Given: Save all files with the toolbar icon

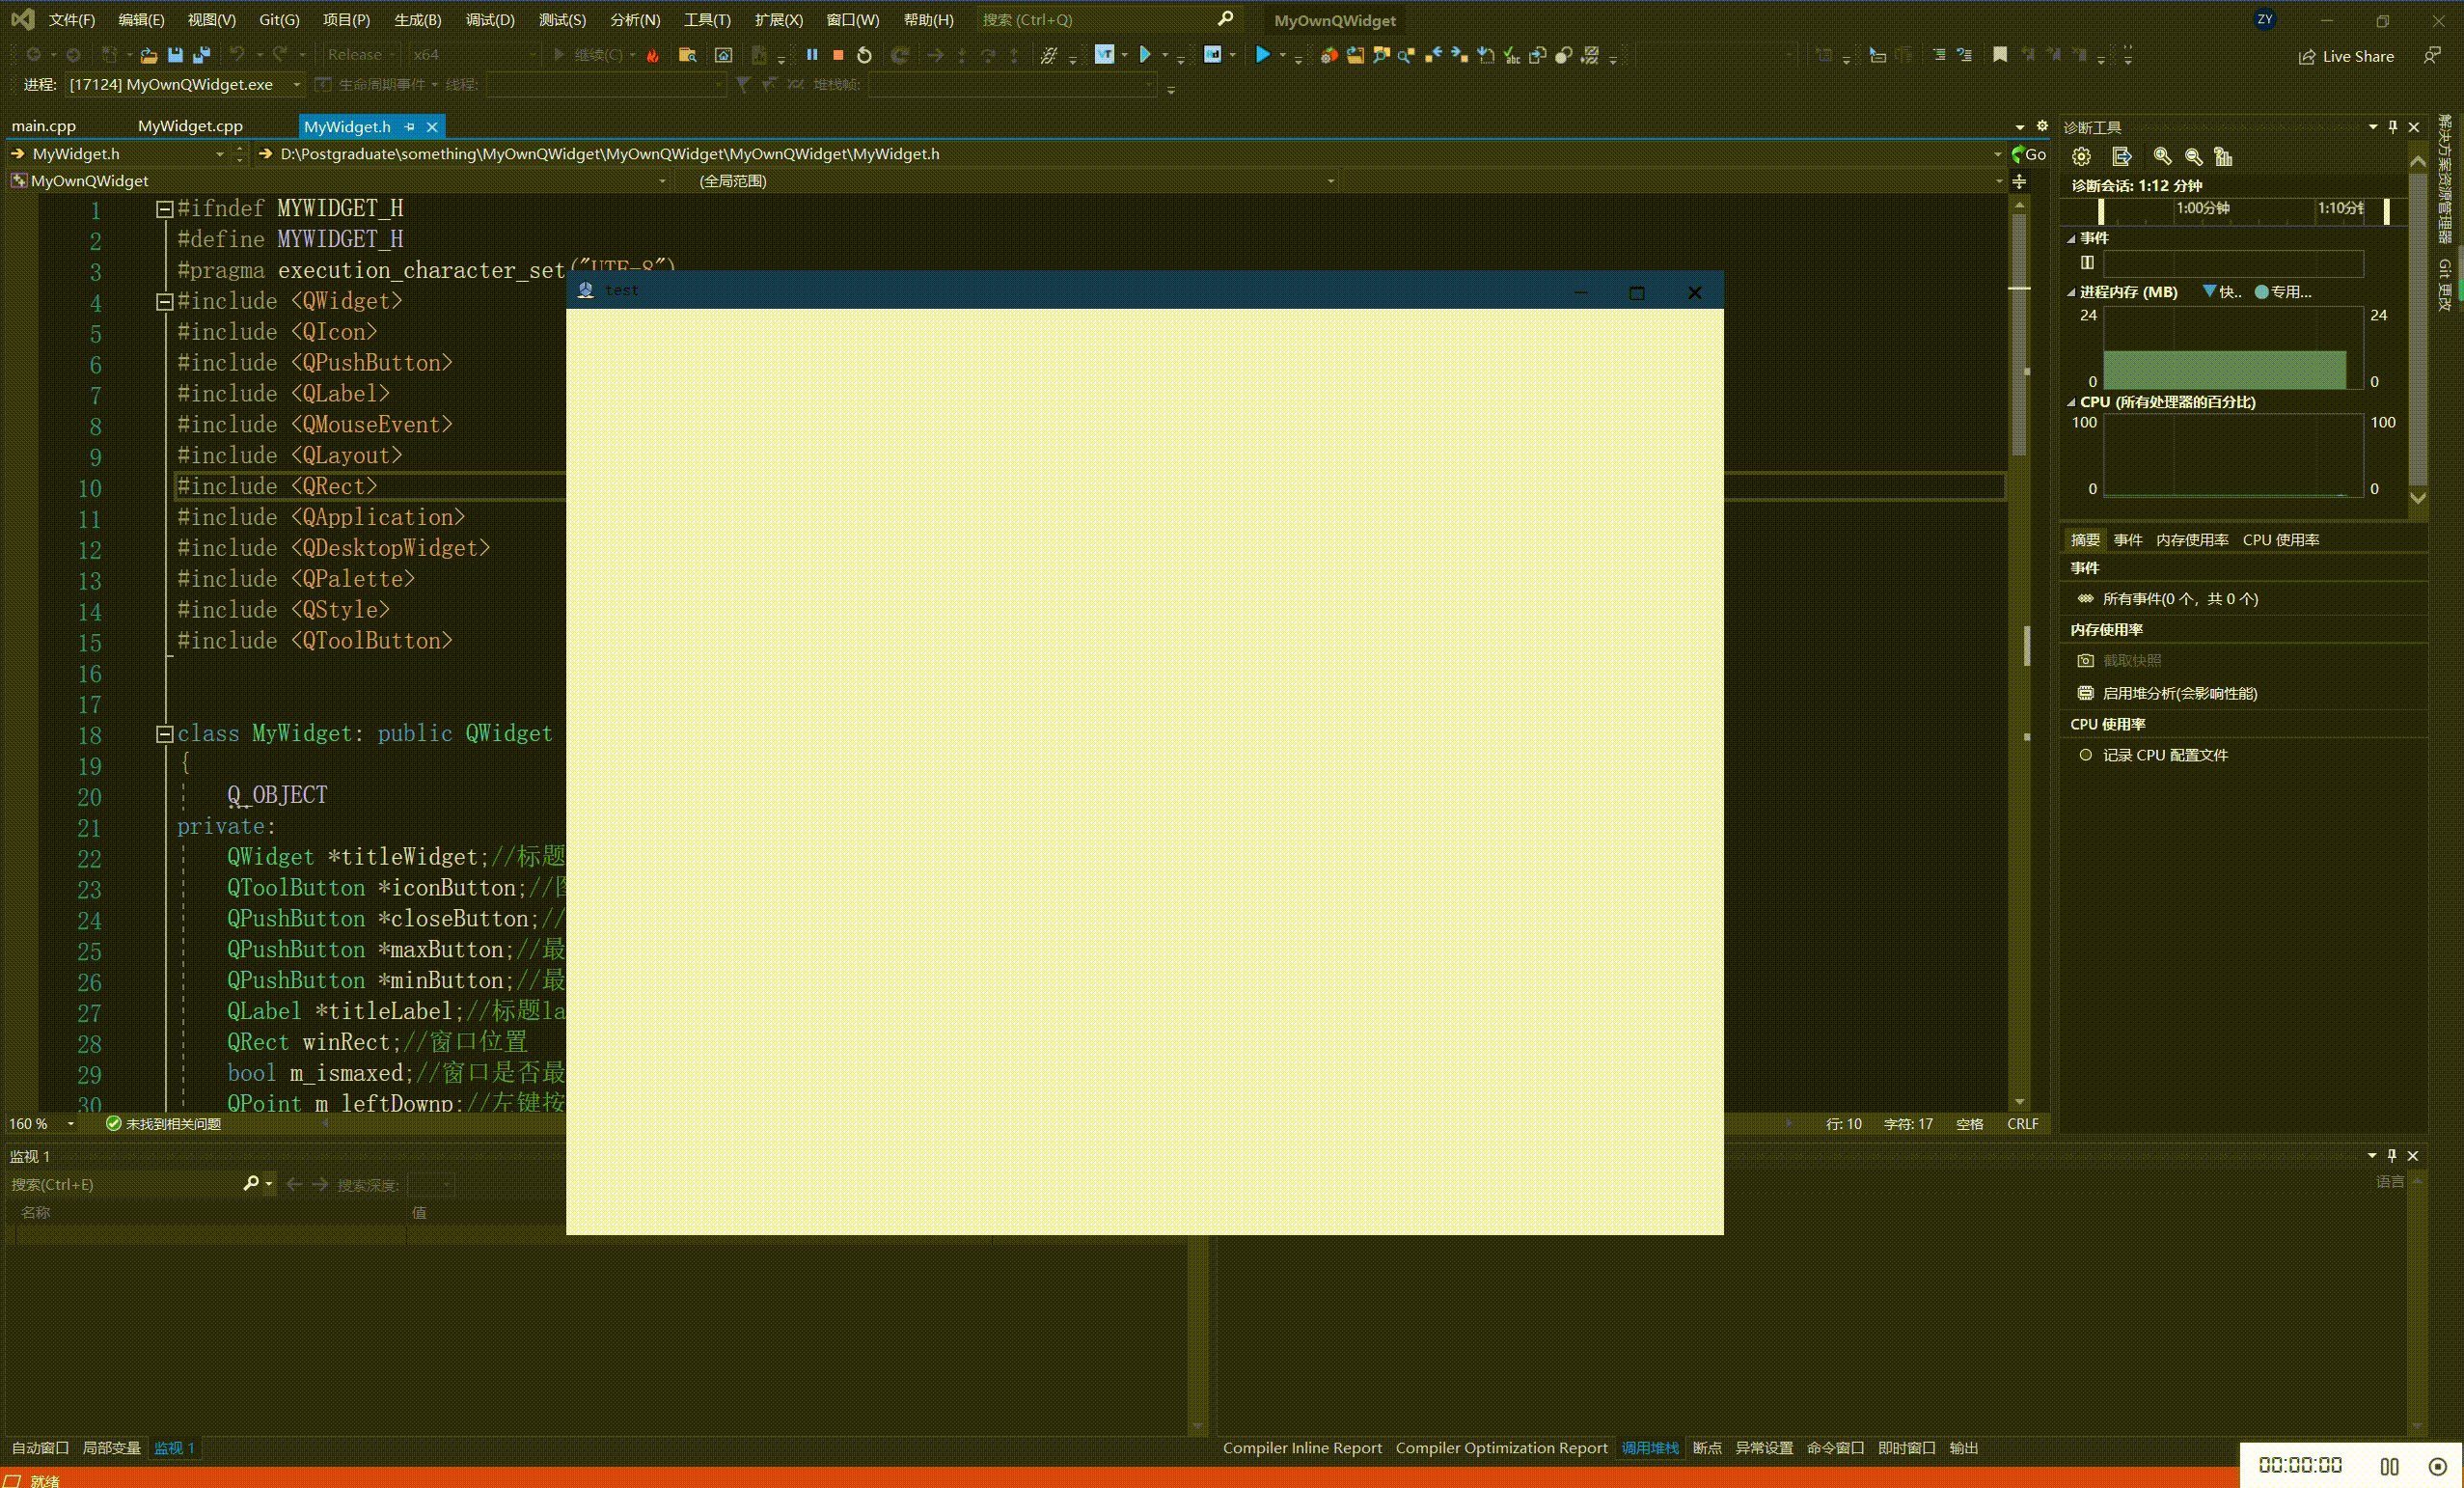Looking at the screenshot, I should (x=202, y=55).
